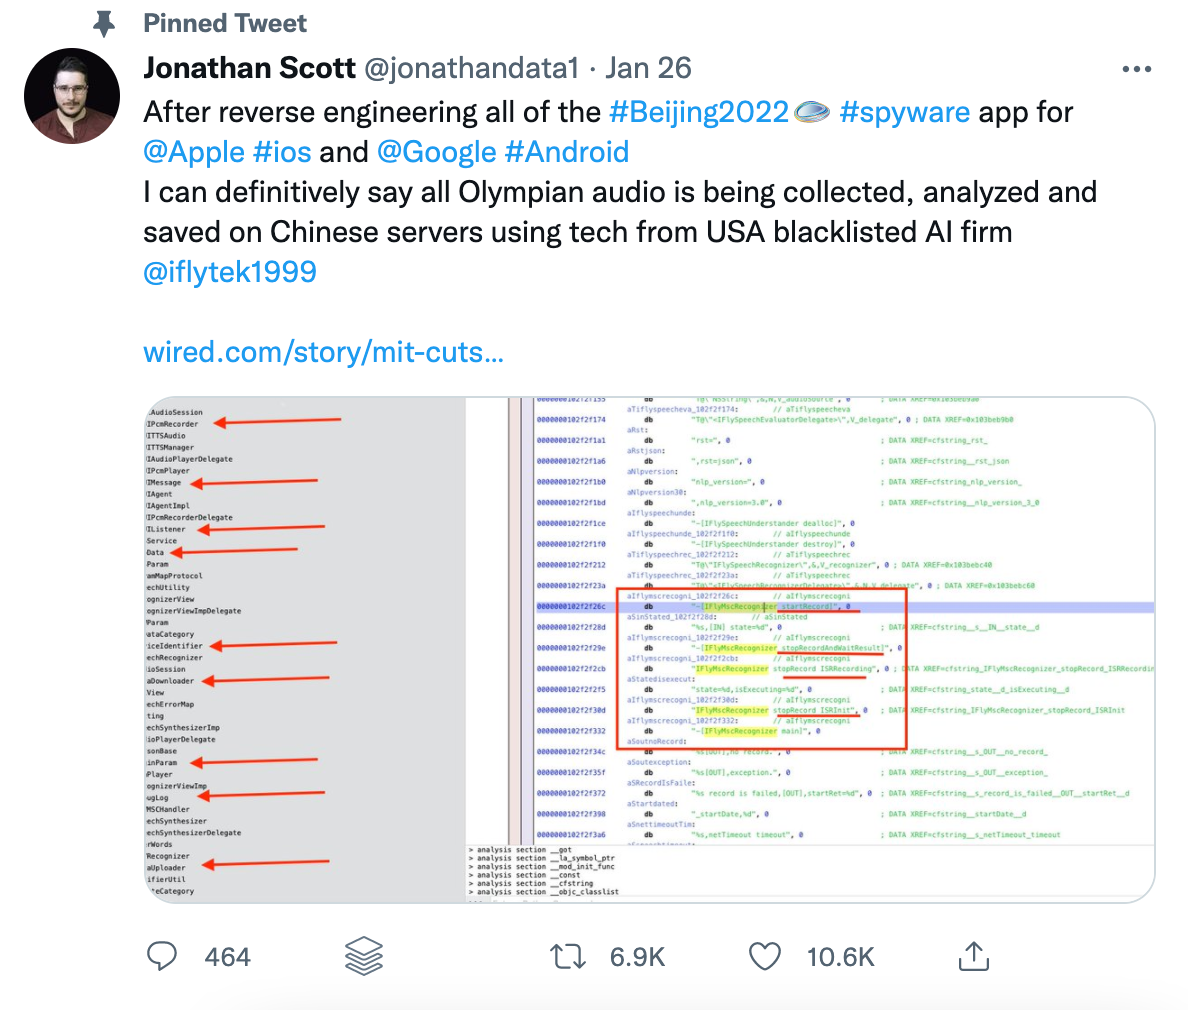View the 464 replies count
Viewport: 1188px width, 1010px height.
[229, 956]
